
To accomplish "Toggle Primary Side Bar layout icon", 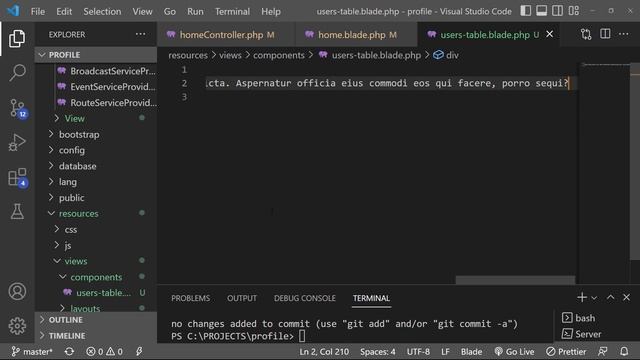I will tap(526, 11).
